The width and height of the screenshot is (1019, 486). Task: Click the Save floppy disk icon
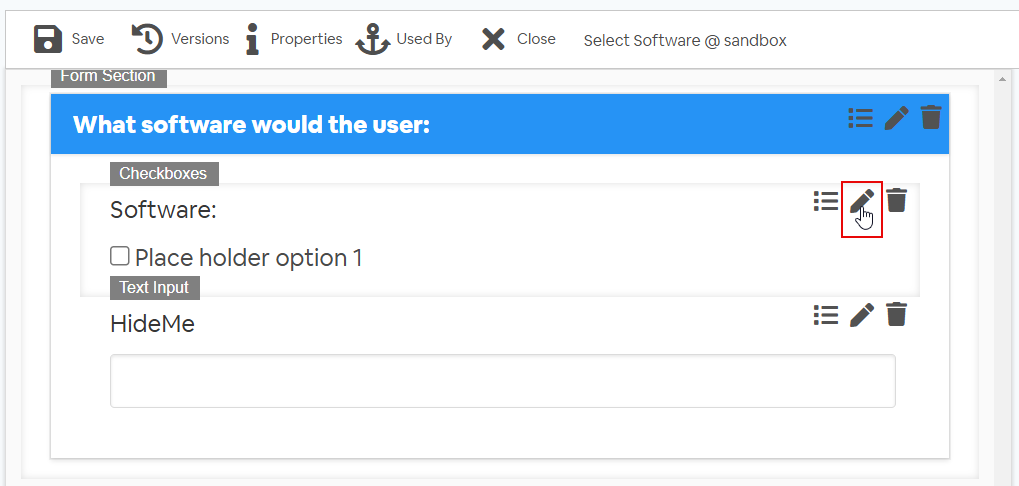(x=47, y=39)
